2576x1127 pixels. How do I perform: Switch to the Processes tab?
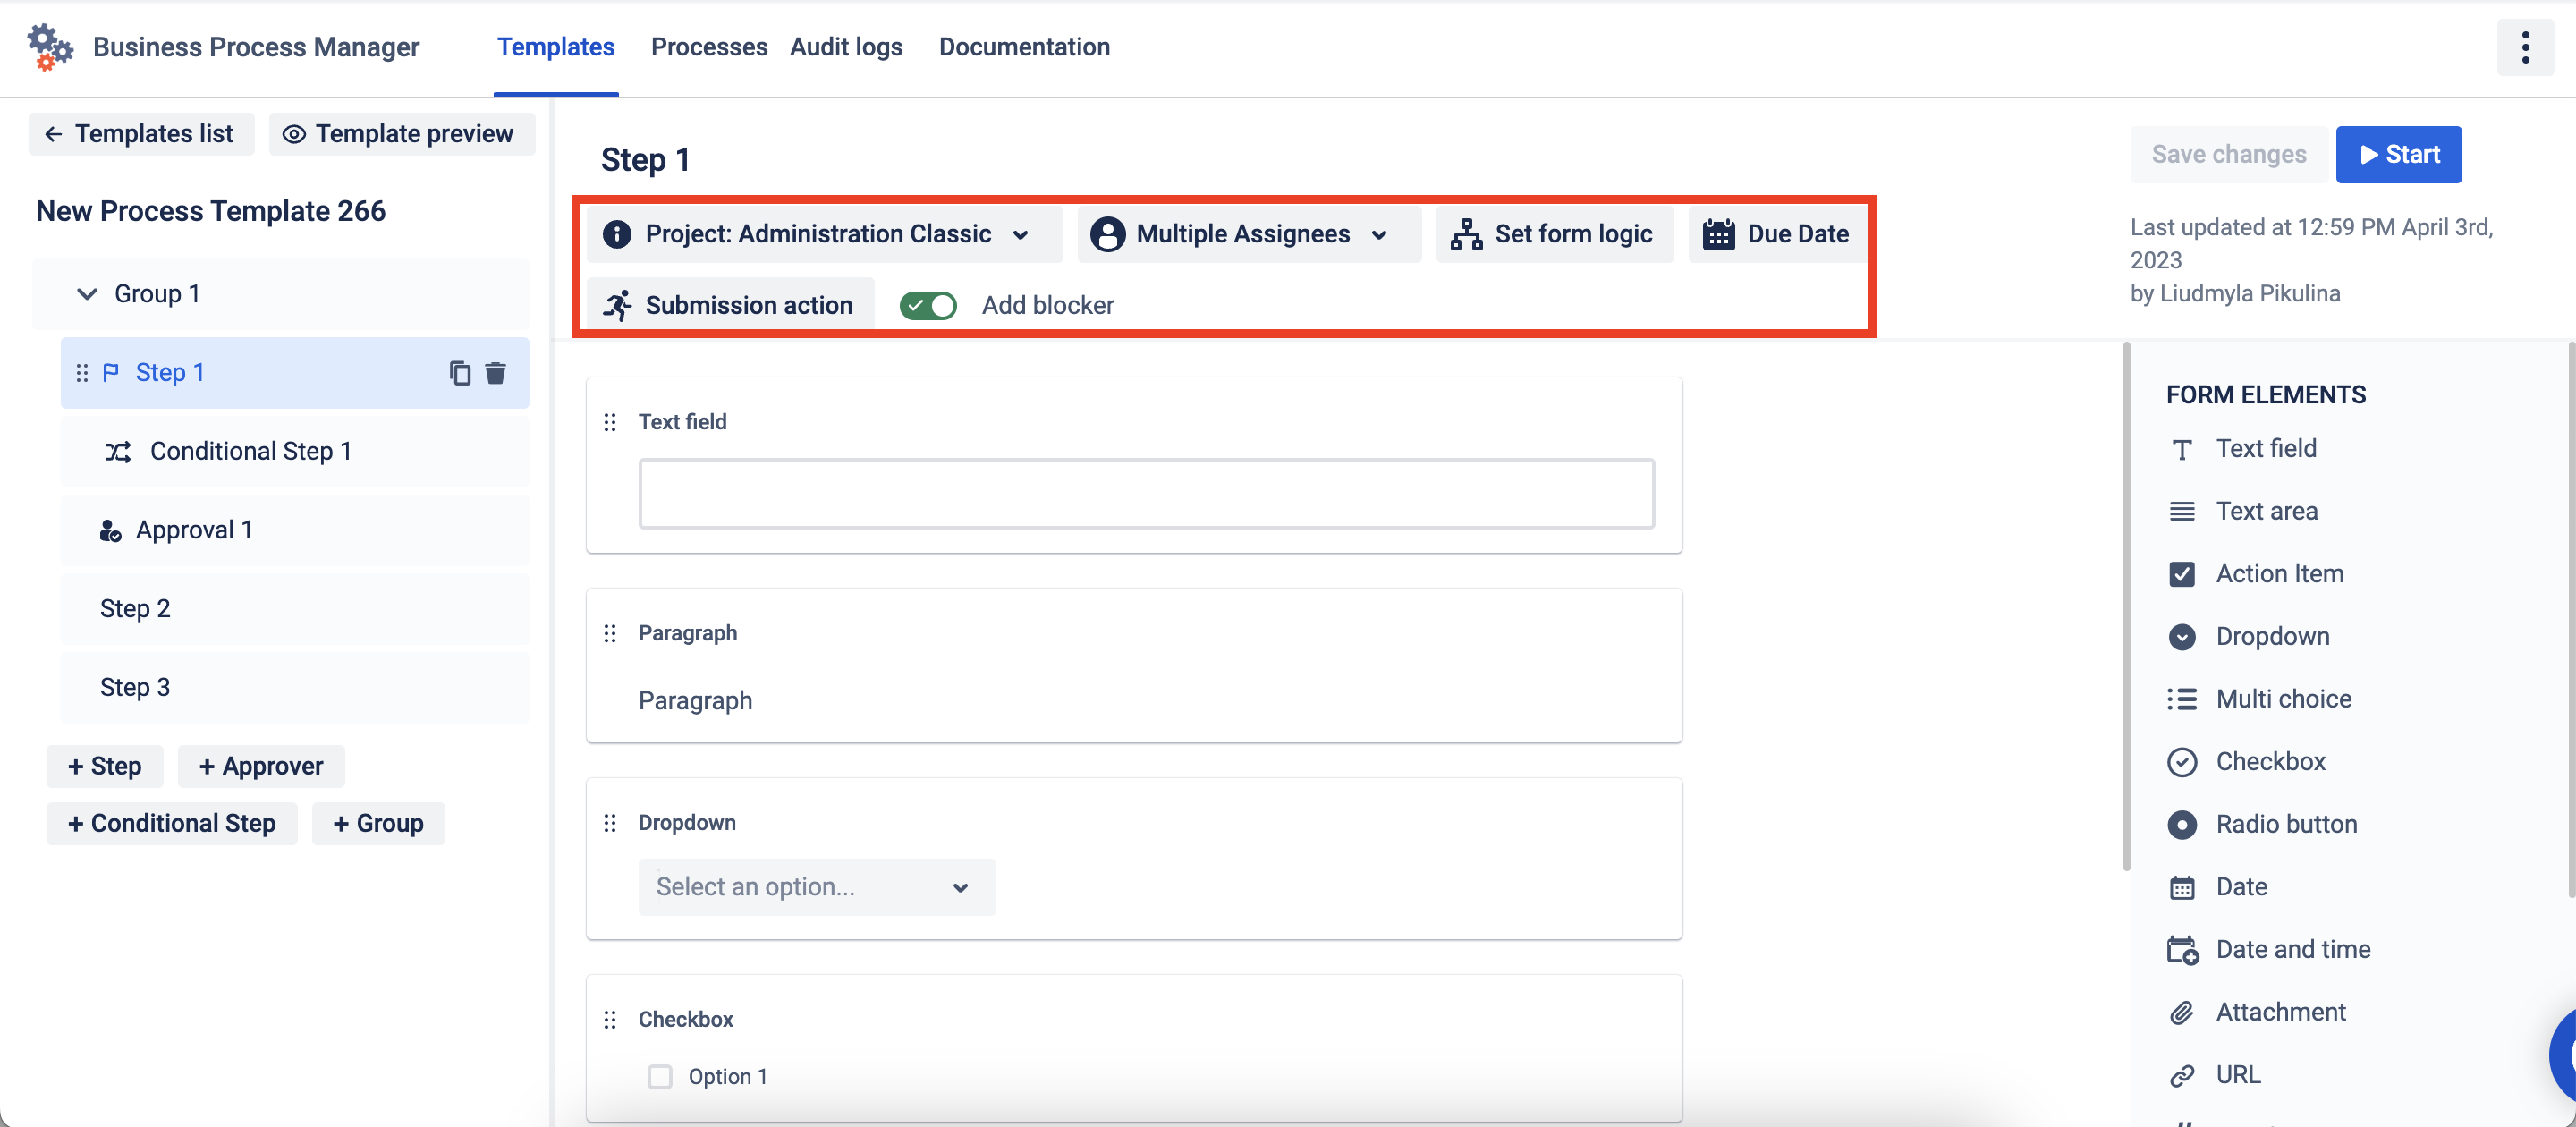coord(708,47)
